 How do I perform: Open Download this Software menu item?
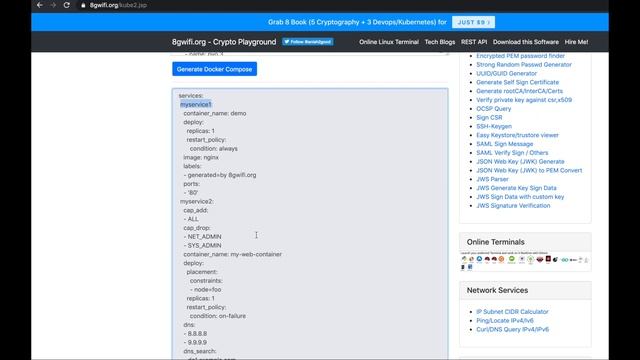[x=526, y=42]
